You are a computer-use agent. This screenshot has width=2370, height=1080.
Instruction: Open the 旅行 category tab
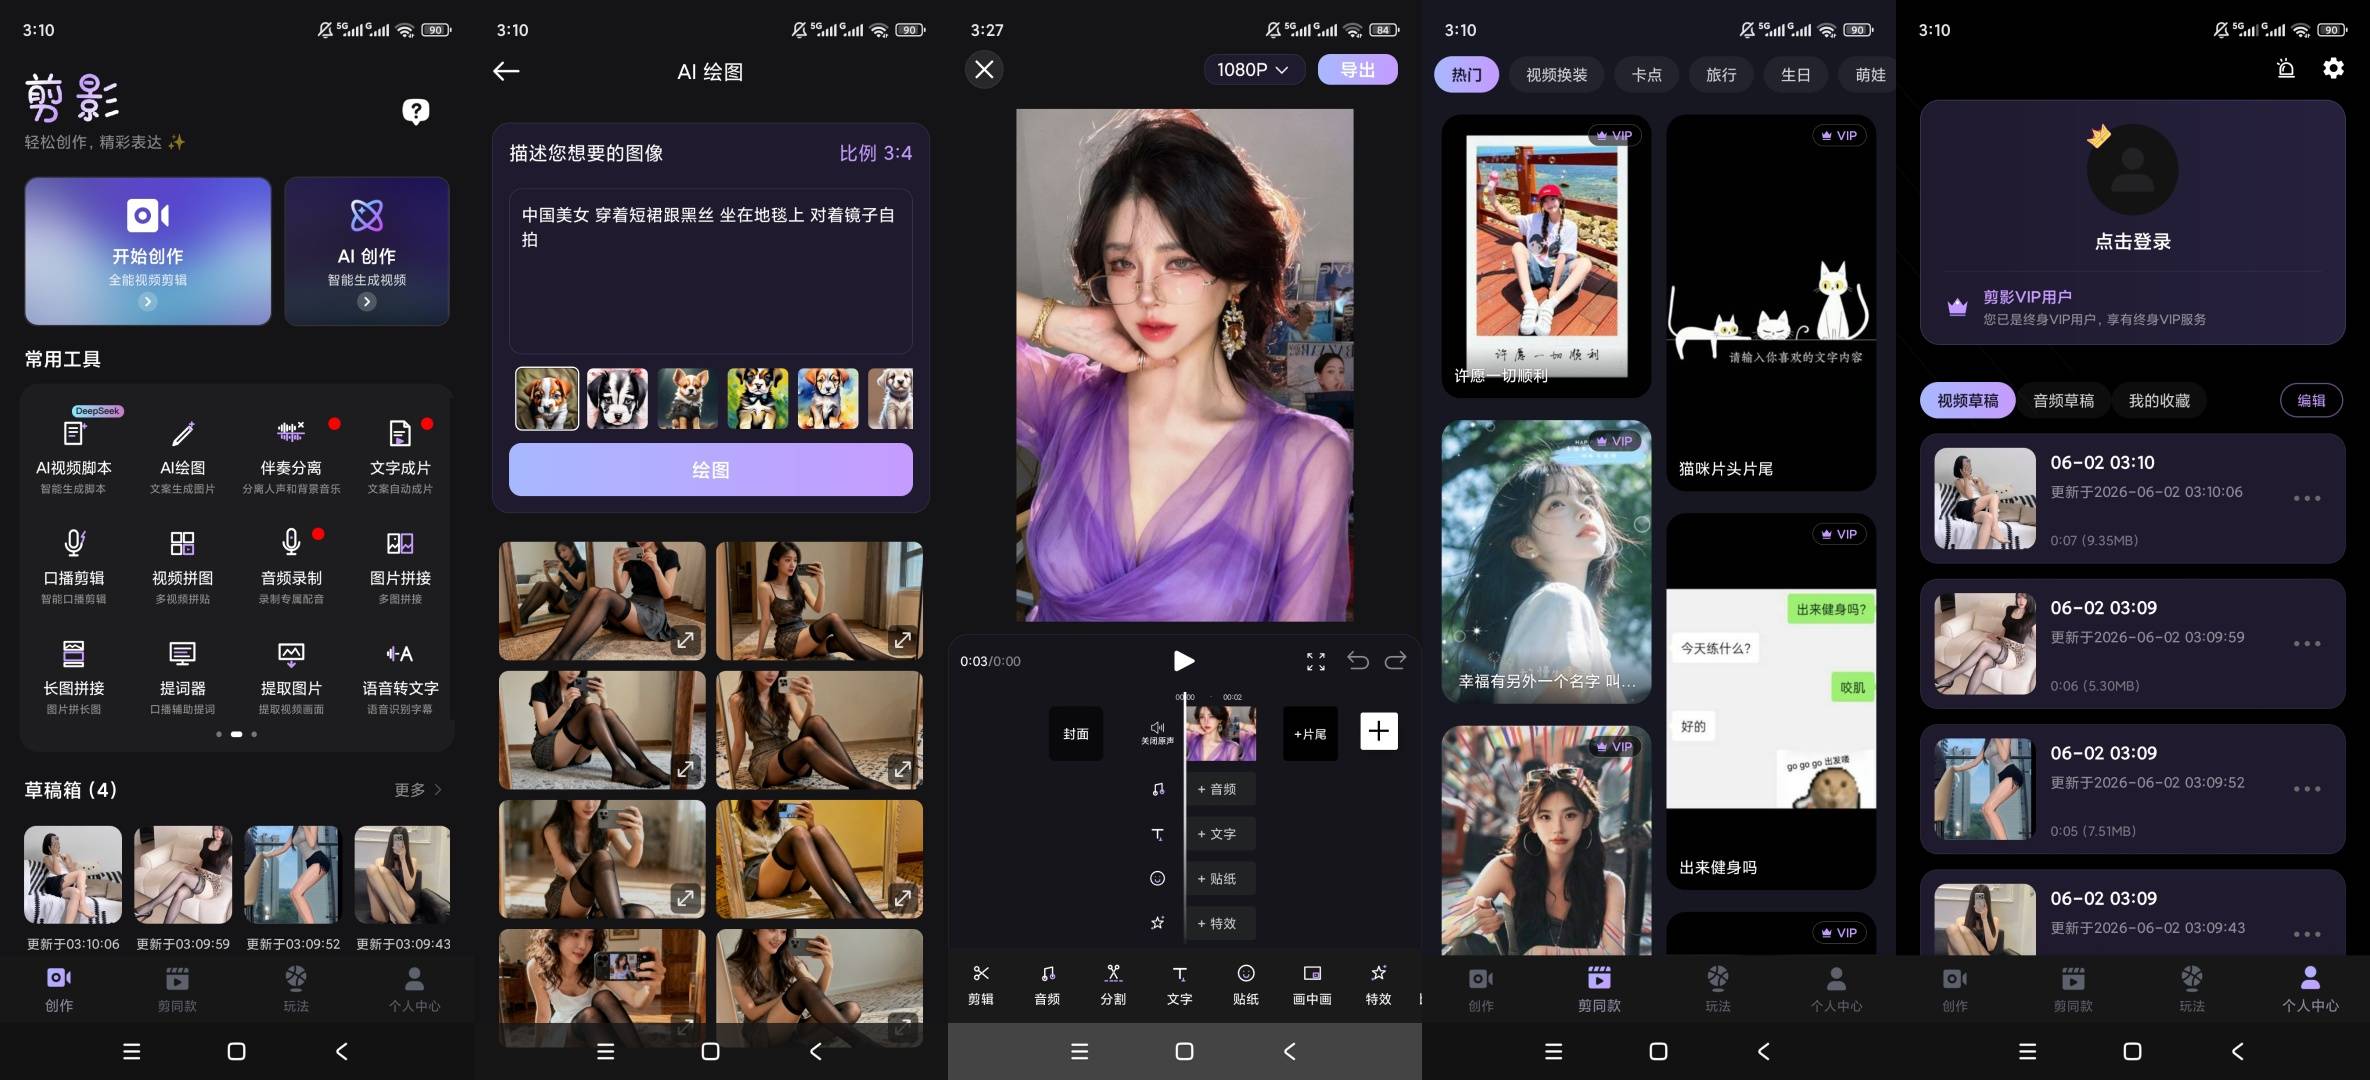1721,75
